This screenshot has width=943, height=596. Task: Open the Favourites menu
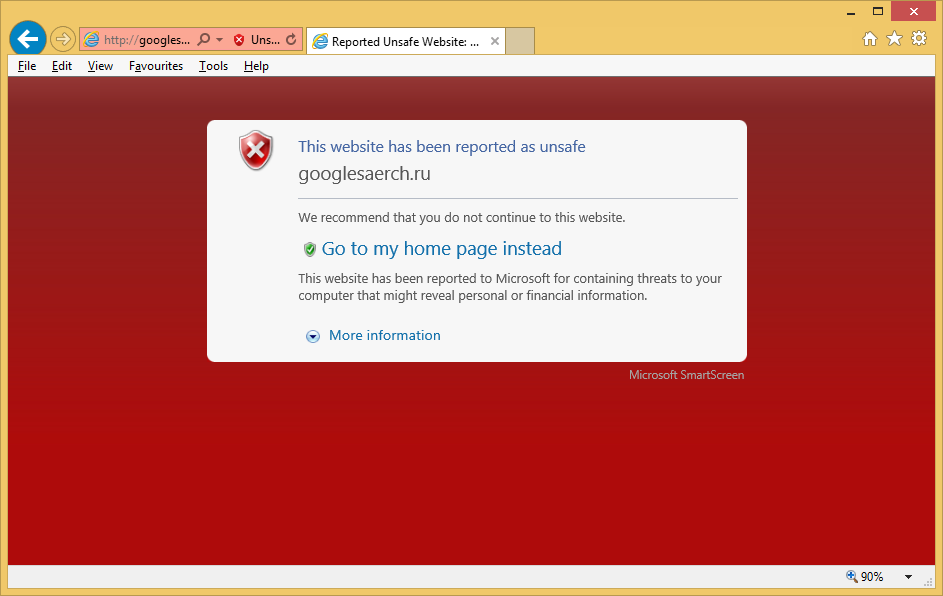point(156,66)
